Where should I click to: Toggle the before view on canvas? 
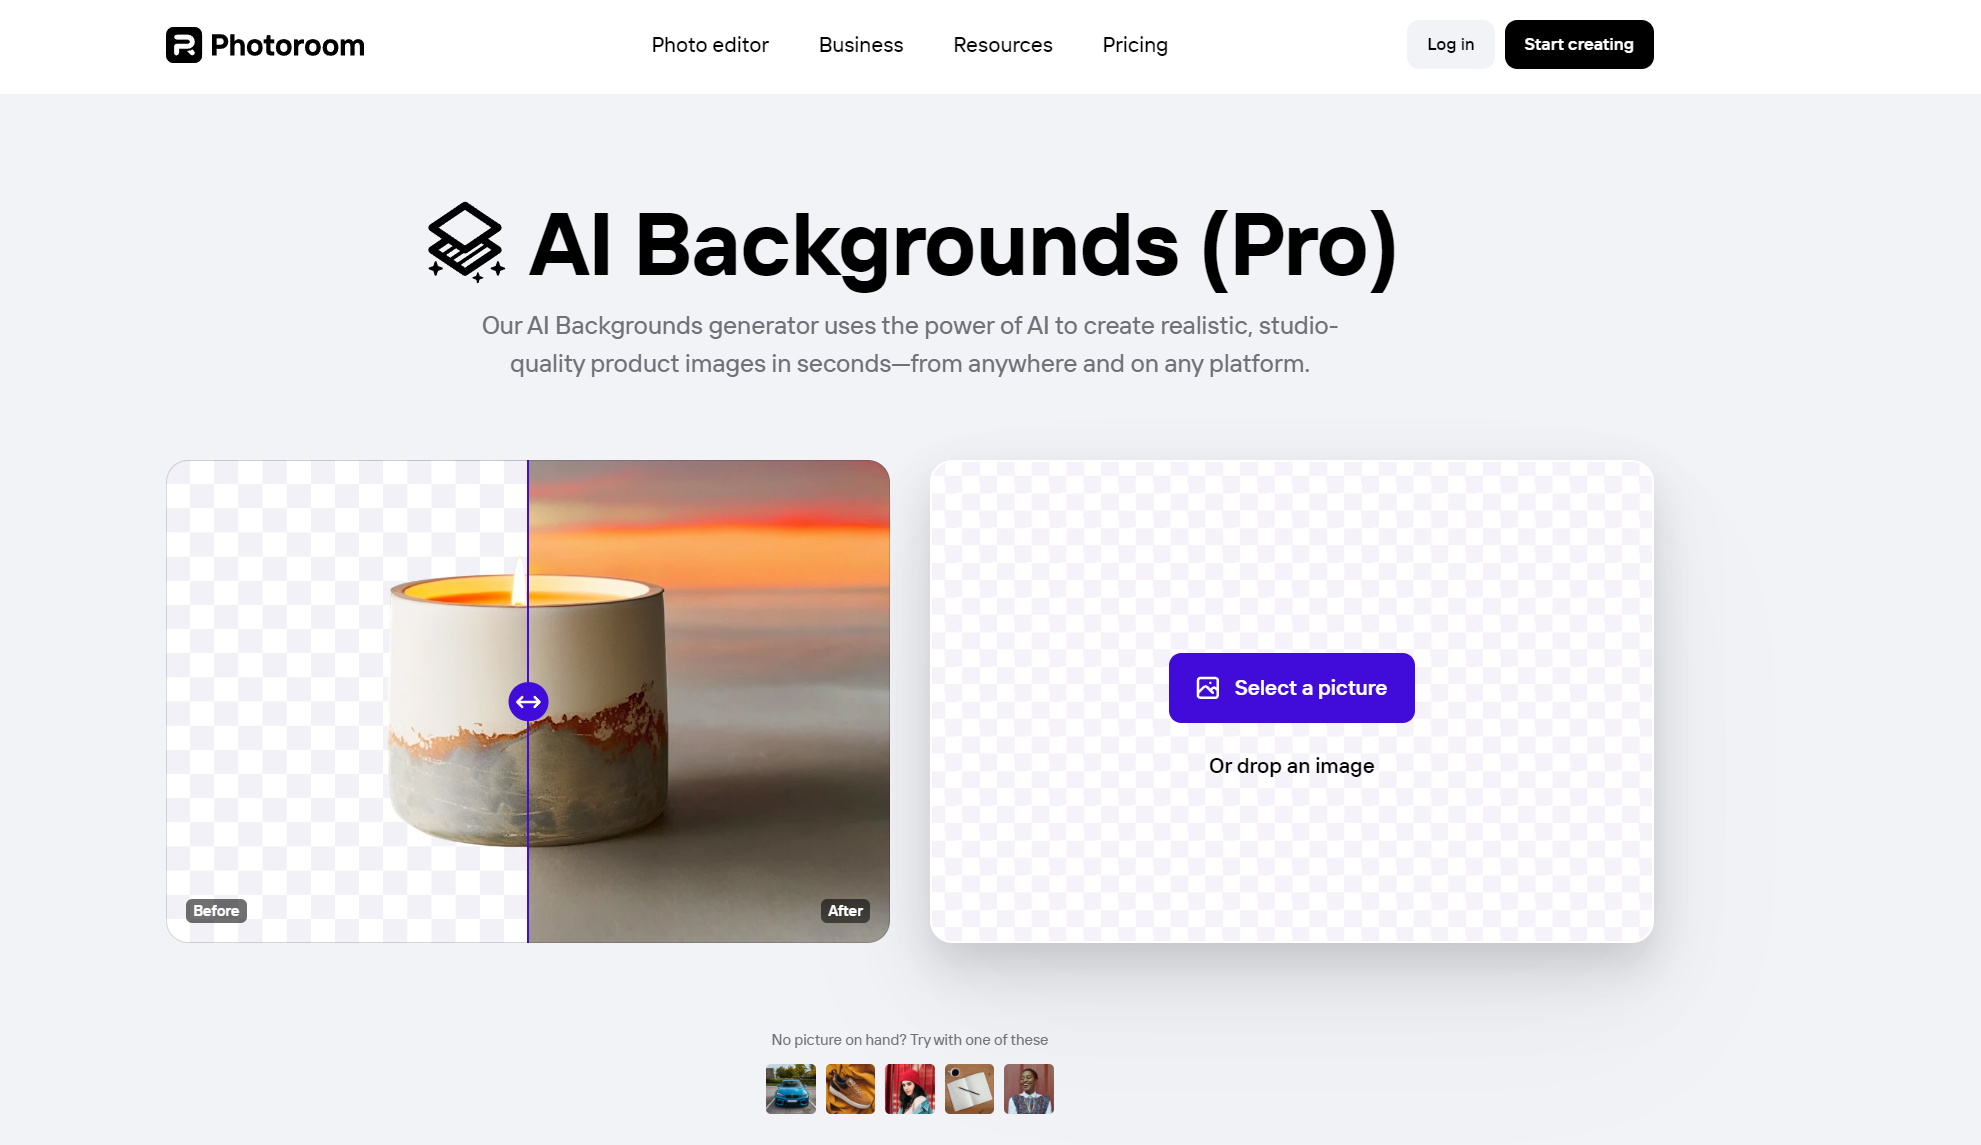[215, 911]
